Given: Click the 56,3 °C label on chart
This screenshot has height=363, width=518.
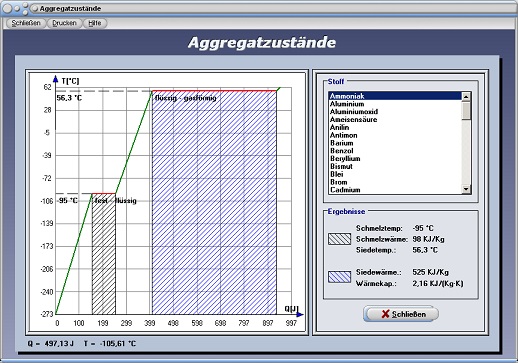Looking at the screenshot, I should point(69,98).
